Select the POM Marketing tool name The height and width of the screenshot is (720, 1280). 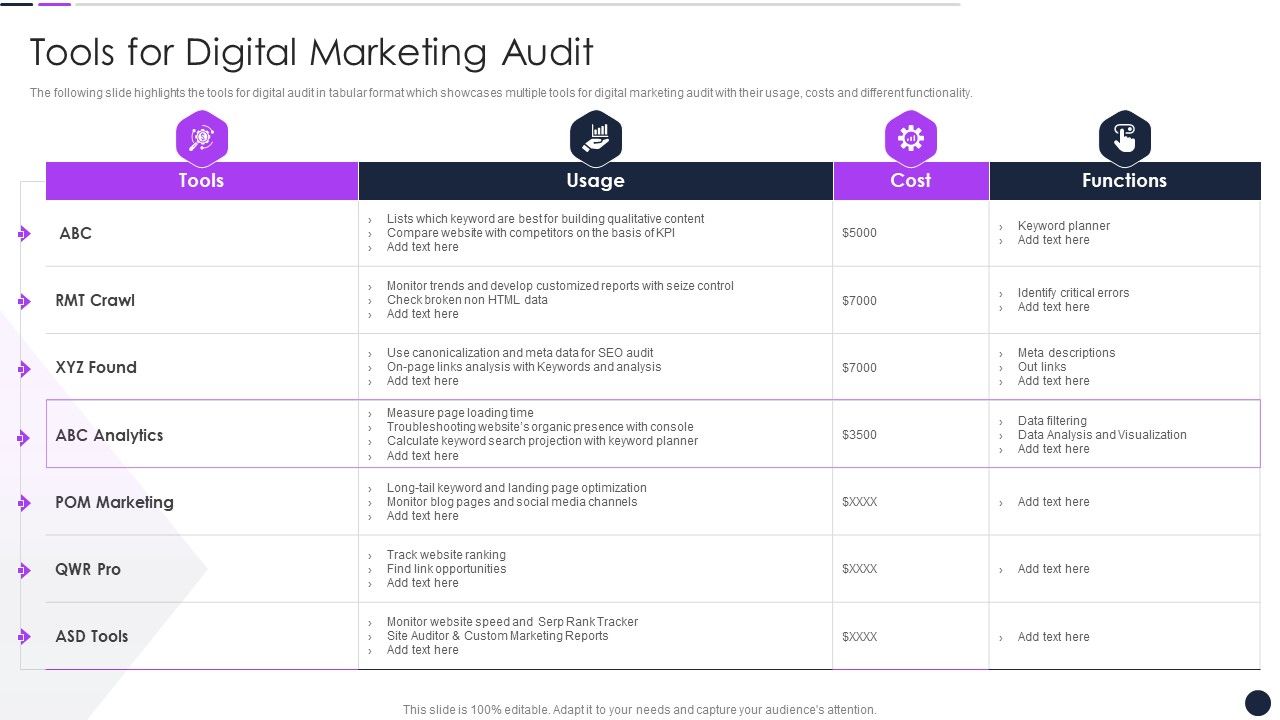114,502
